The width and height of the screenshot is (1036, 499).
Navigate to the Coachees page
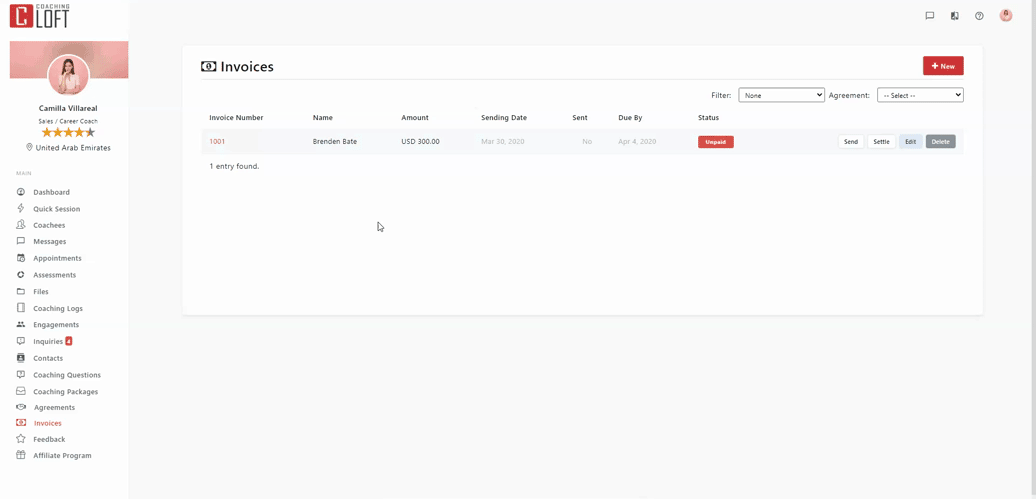point(50,225)
